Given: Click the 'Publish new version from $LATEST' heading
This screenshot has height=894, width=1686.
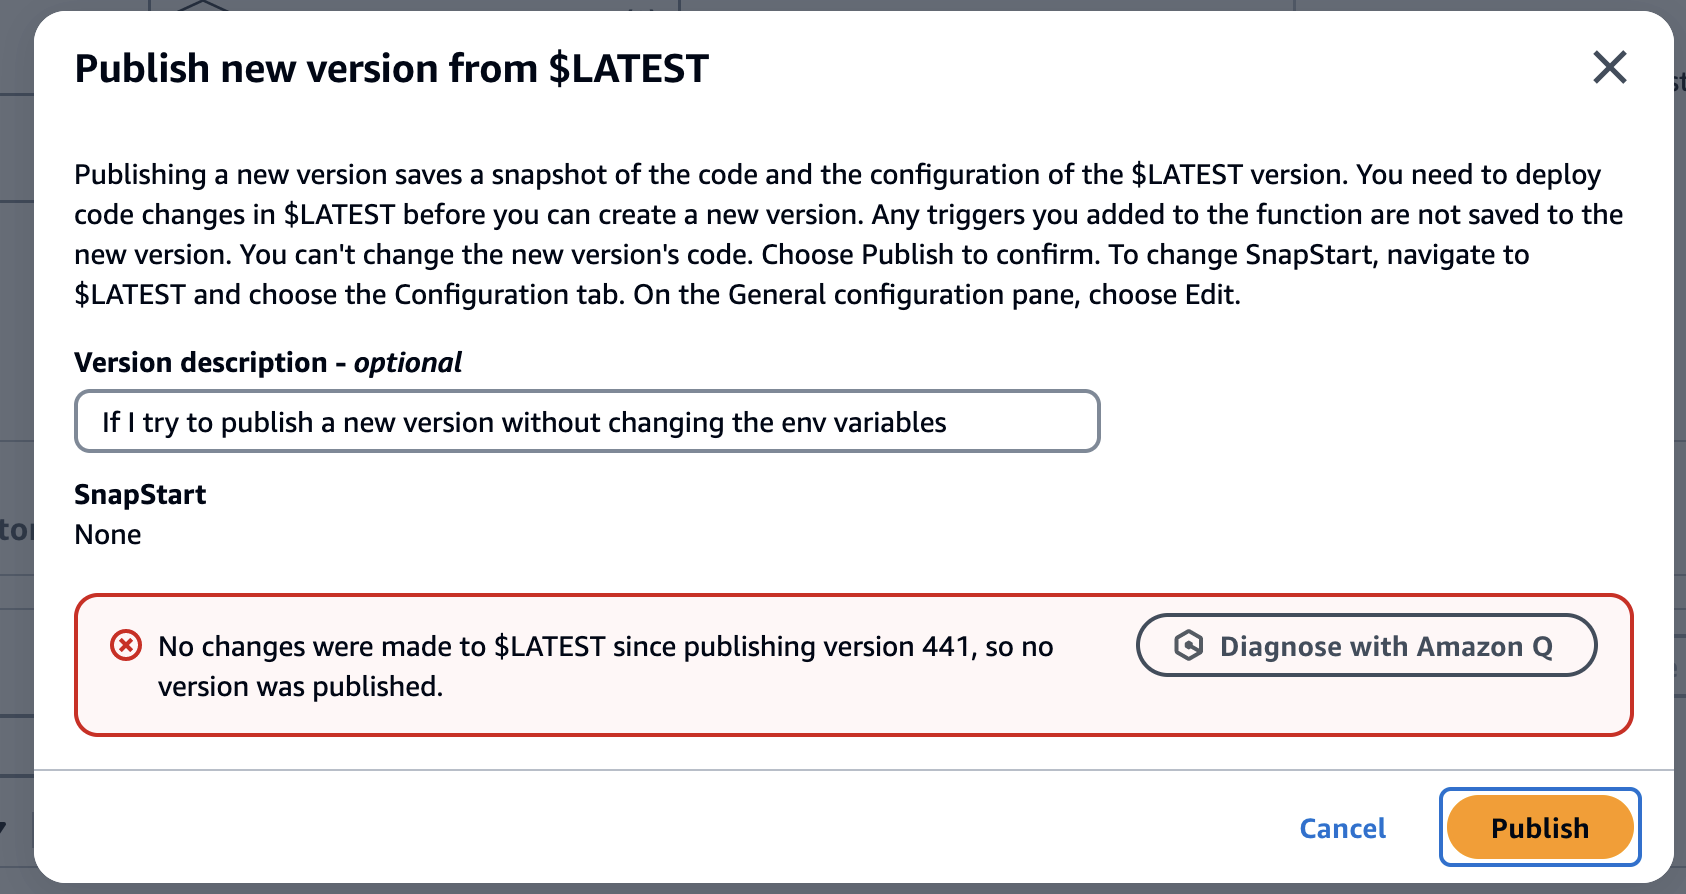Looking at the screenshot, I should click(x=391, y=69).
